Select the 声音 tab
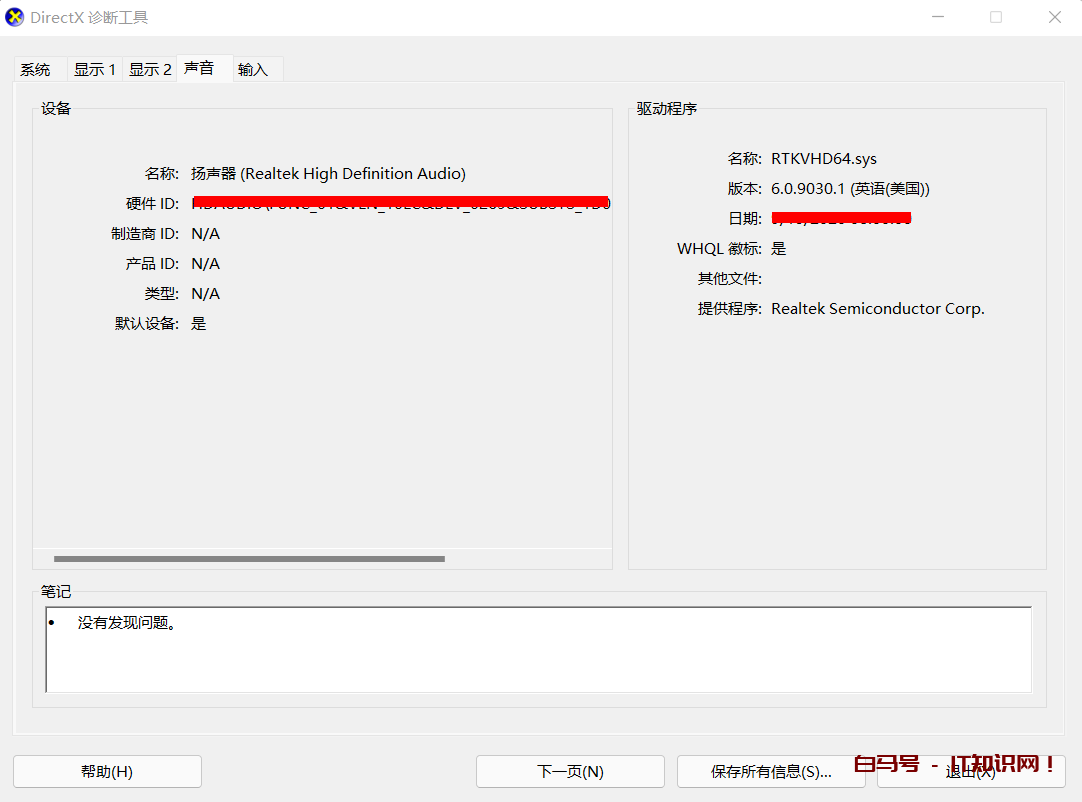The width and height of the screenshot is (1082, 802). coord(200,68)
